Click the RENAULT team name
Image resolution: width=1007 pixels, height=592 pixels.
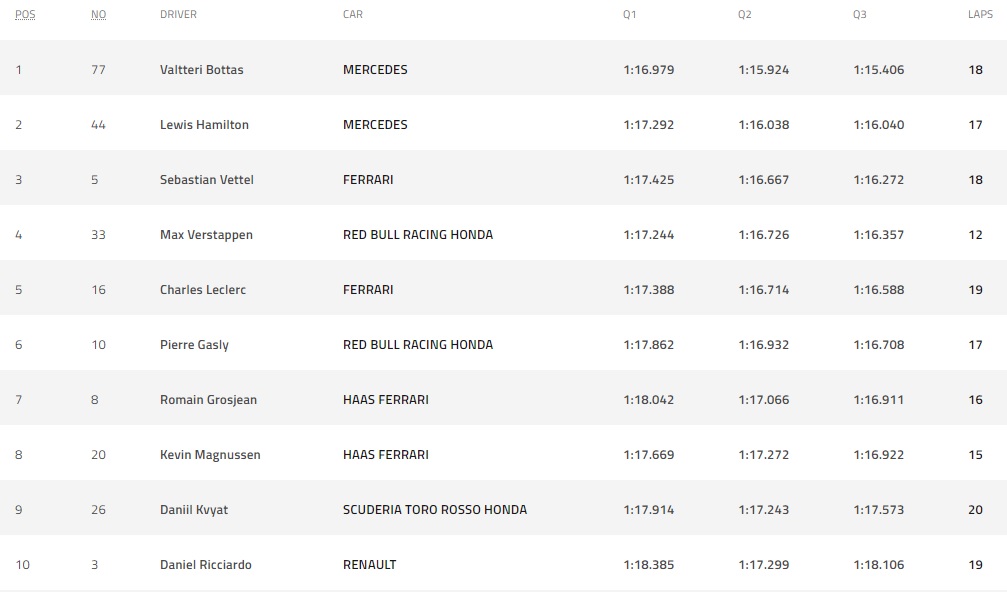click(x=369, y=565)
